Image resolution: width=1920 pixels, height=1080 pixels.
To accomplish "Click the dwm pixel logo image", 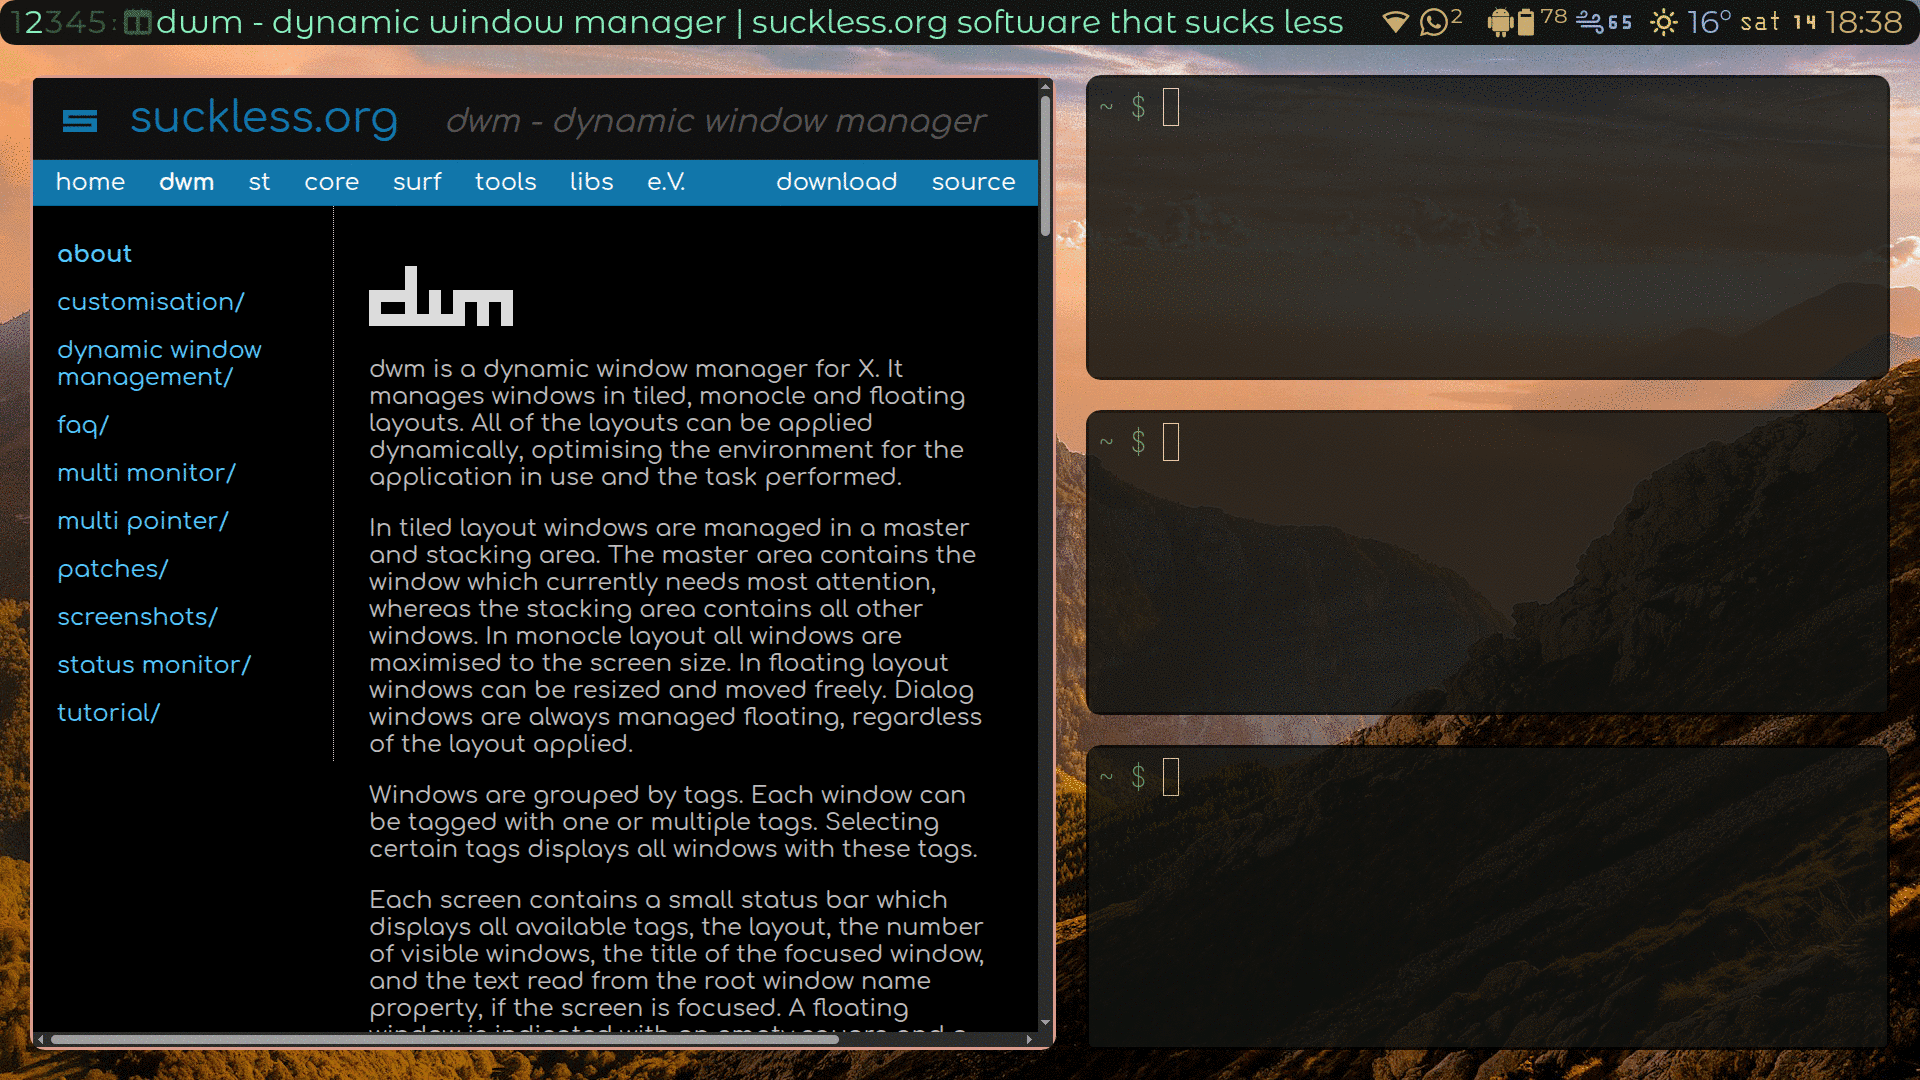I will tap(441, 297).
